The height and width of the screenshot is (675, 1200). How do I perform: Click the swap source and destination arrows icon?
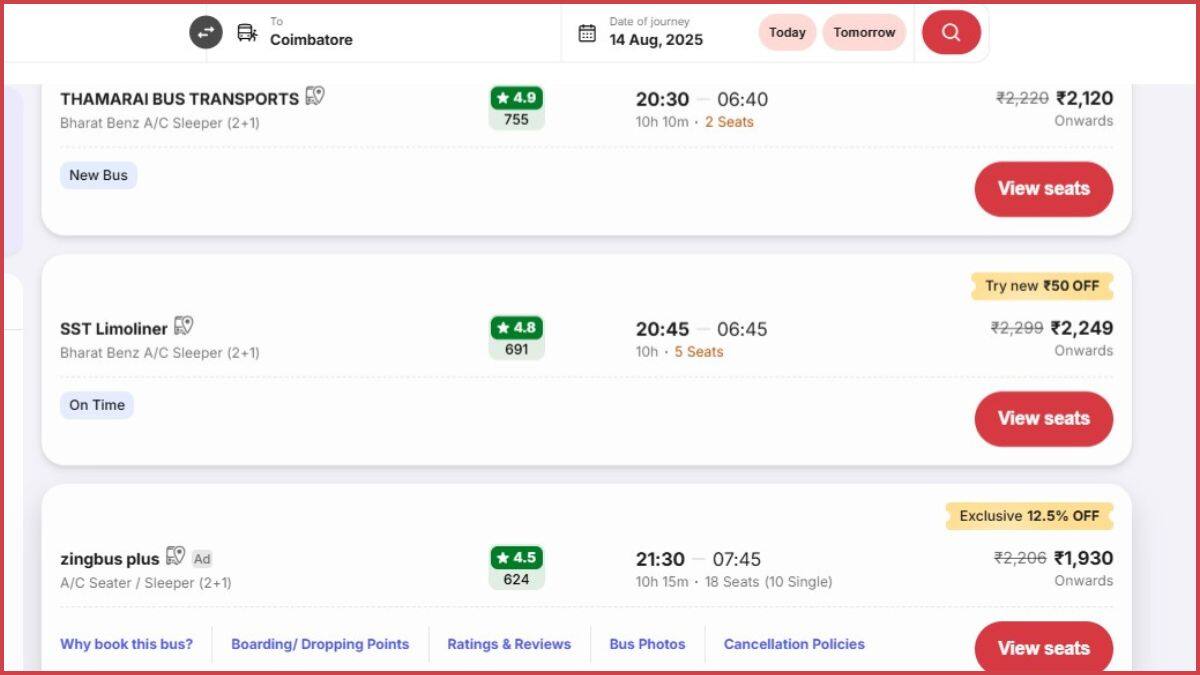(x=205, y=32)
